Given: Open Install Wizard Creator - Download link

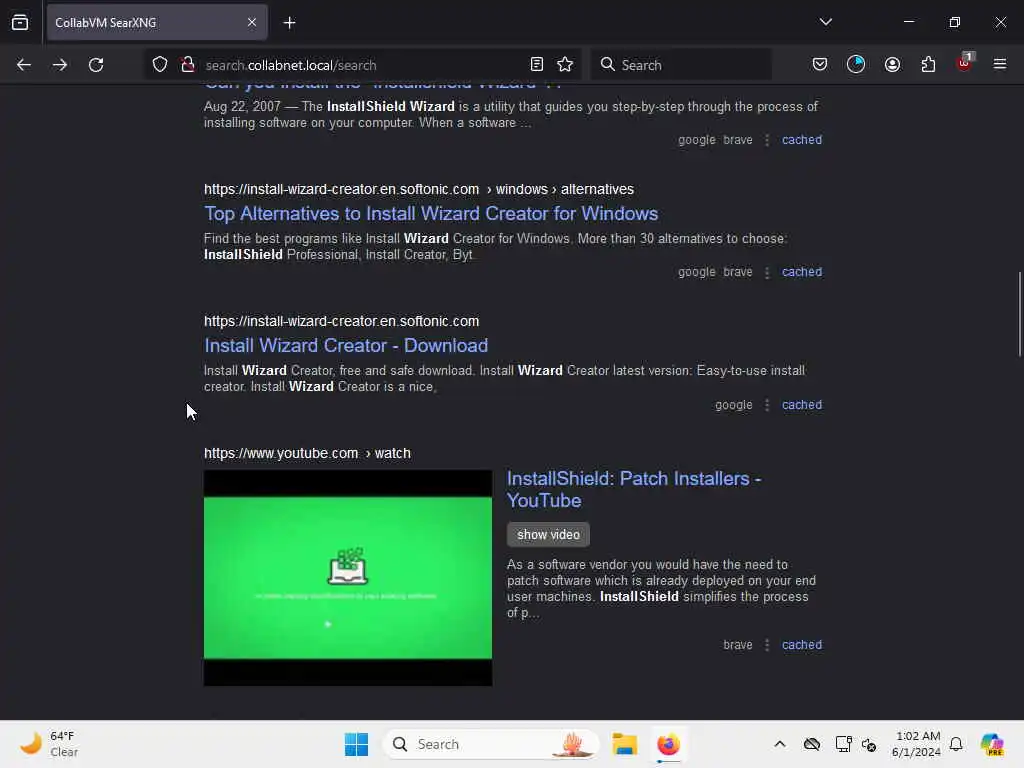Looking at the screenshot, I should click(x=346, y=345).
